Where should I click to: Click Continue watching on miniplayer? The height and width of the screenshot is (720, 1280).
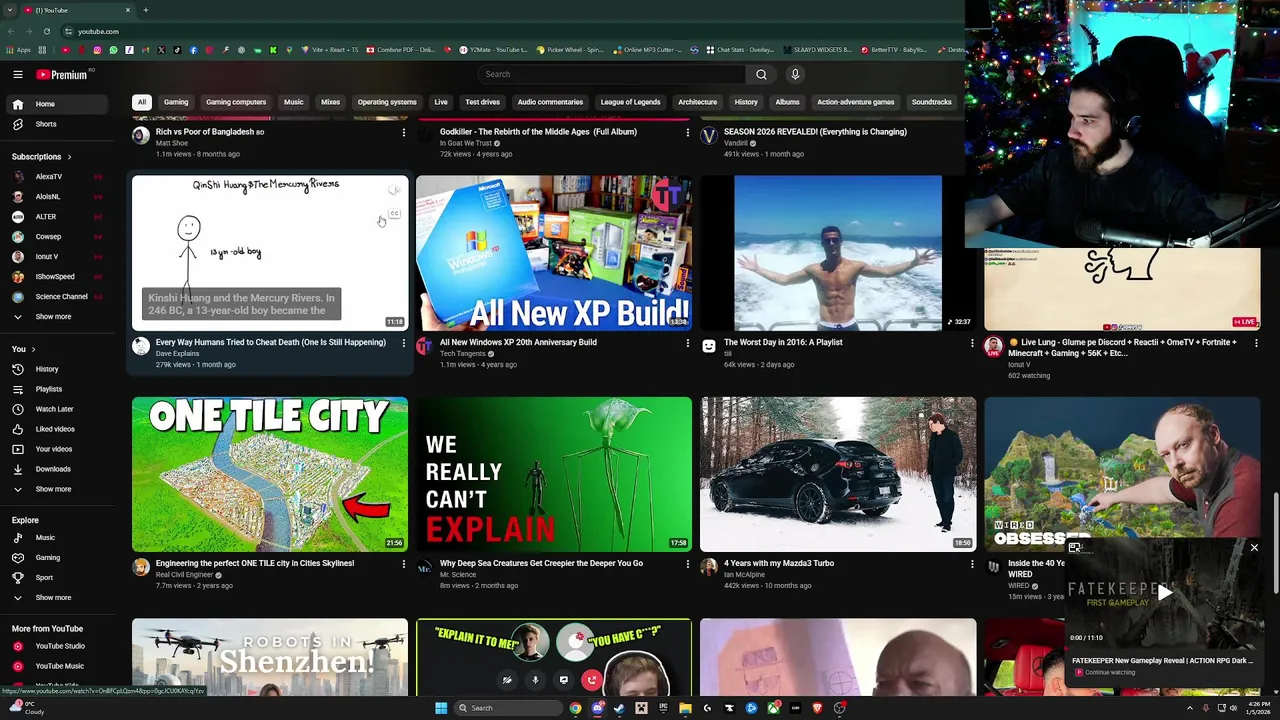(1109, 672)
